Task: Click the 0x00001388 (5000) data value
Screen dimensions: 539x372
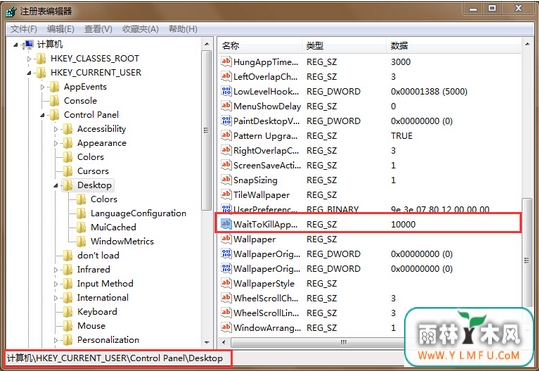Action: click(x=429, y=91)
